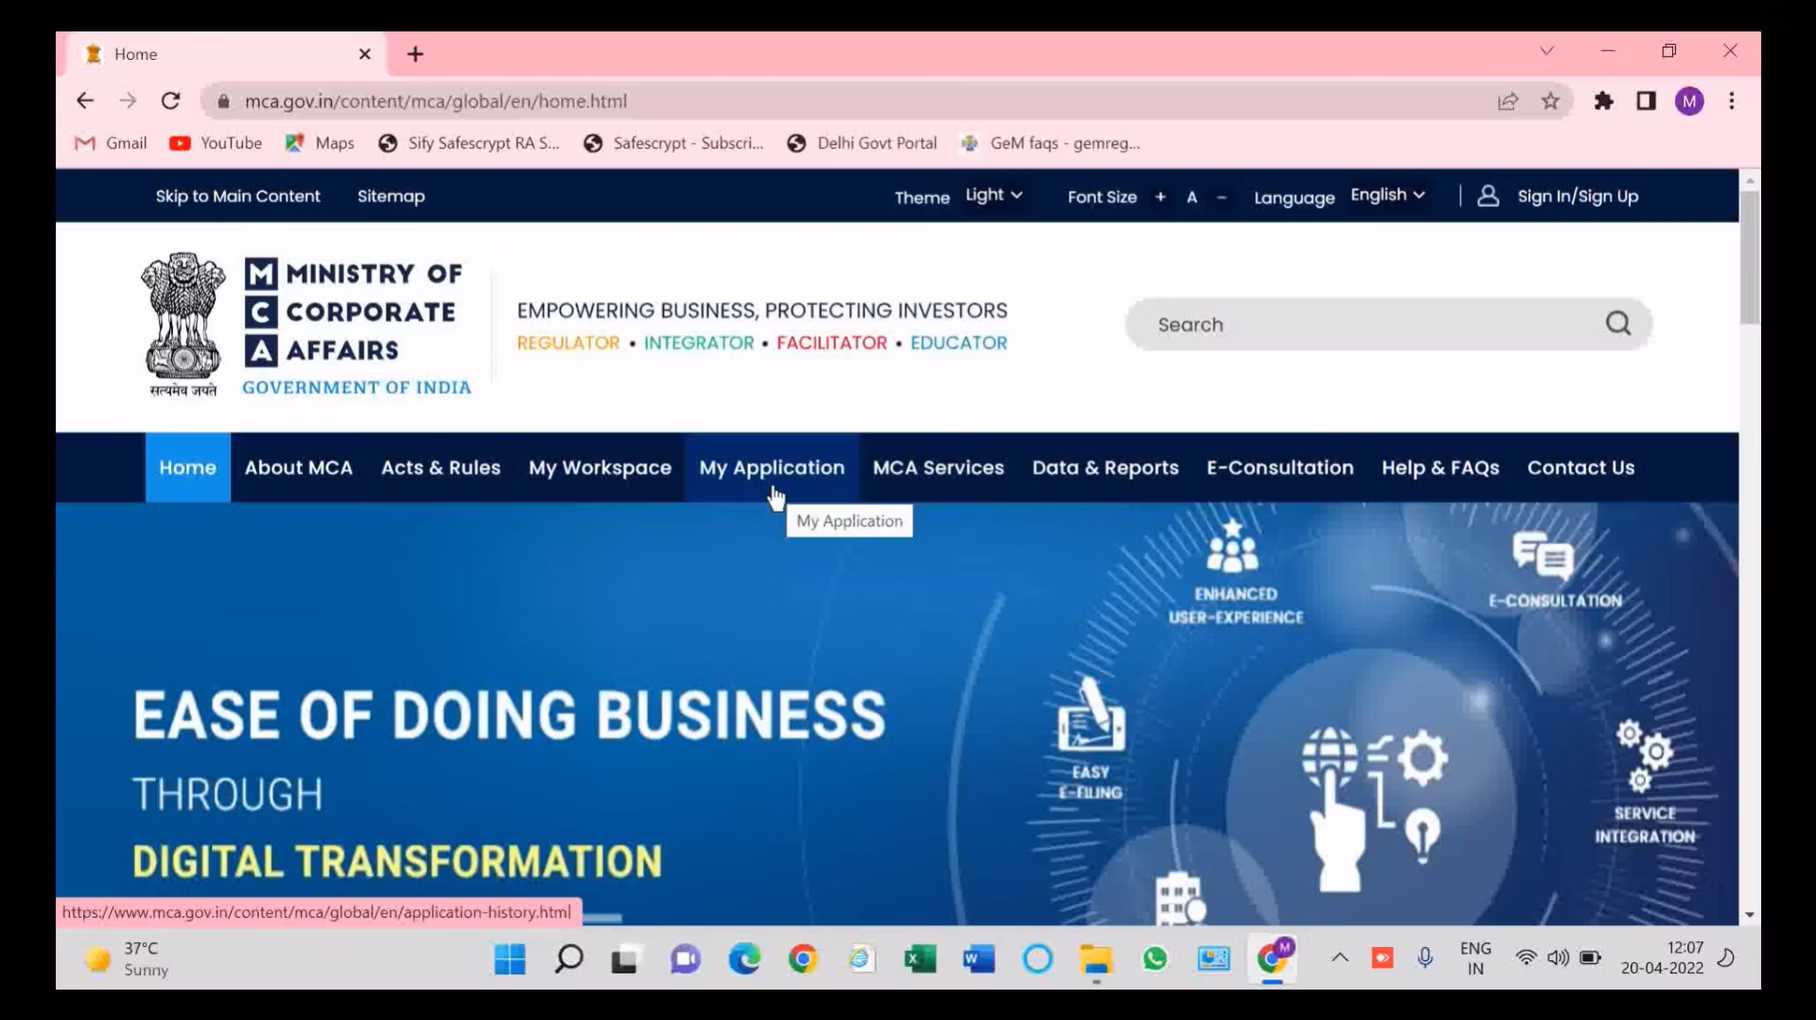The height and width of the screenshot is (1020, 1816).
Task: Click the Skip to Main Content link
Action: 238,196
